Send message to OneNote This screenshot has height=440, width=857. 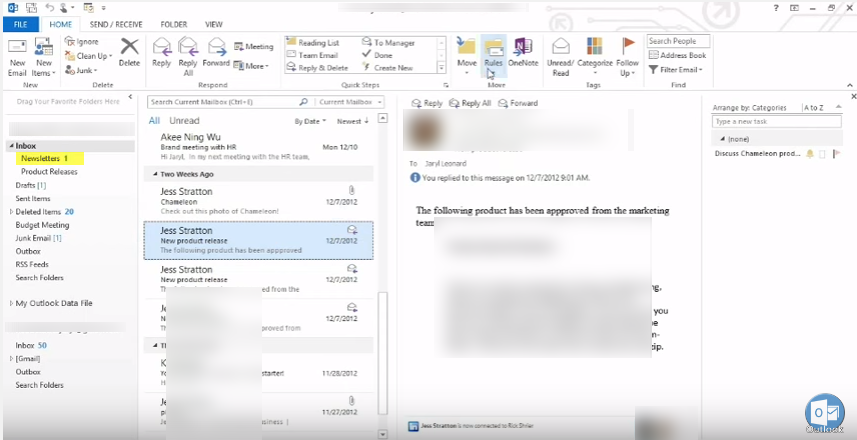click(x=523, y=52)
